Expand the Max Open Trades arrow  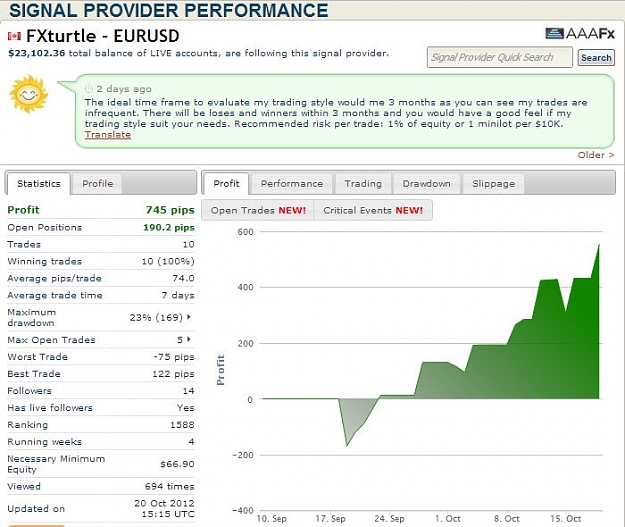[x=189, y=339]
